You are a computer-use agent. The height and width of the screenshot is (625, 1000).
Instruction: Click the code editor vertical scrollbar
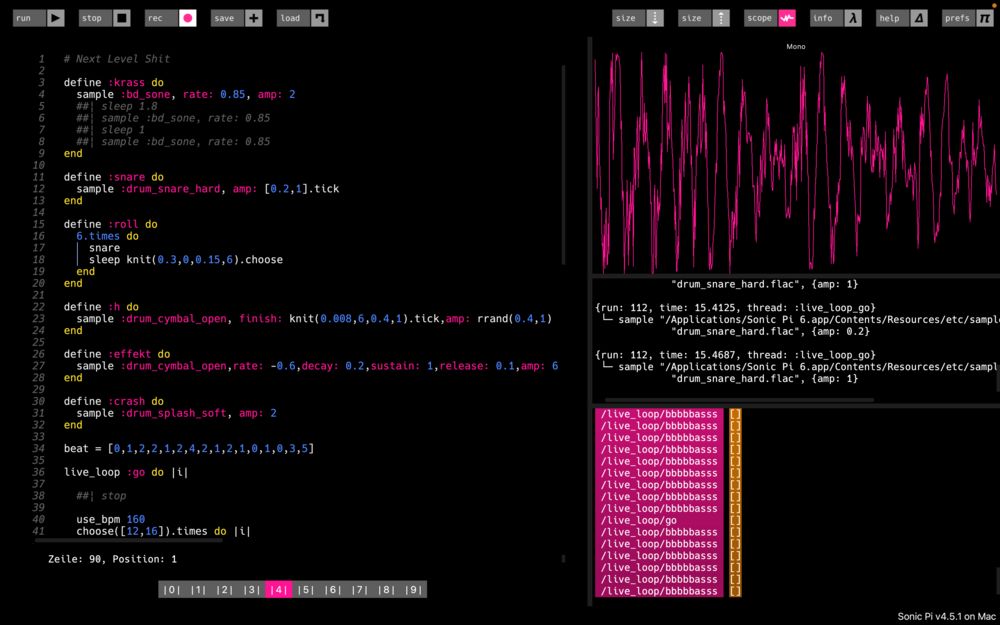563,165
